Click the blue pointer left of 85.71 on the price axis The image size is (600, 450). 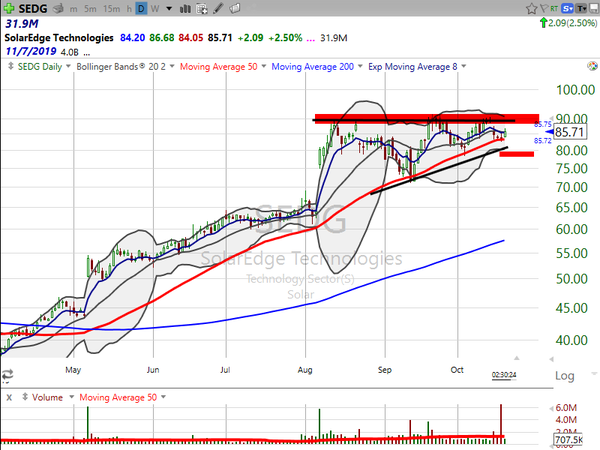pos(549,132)
